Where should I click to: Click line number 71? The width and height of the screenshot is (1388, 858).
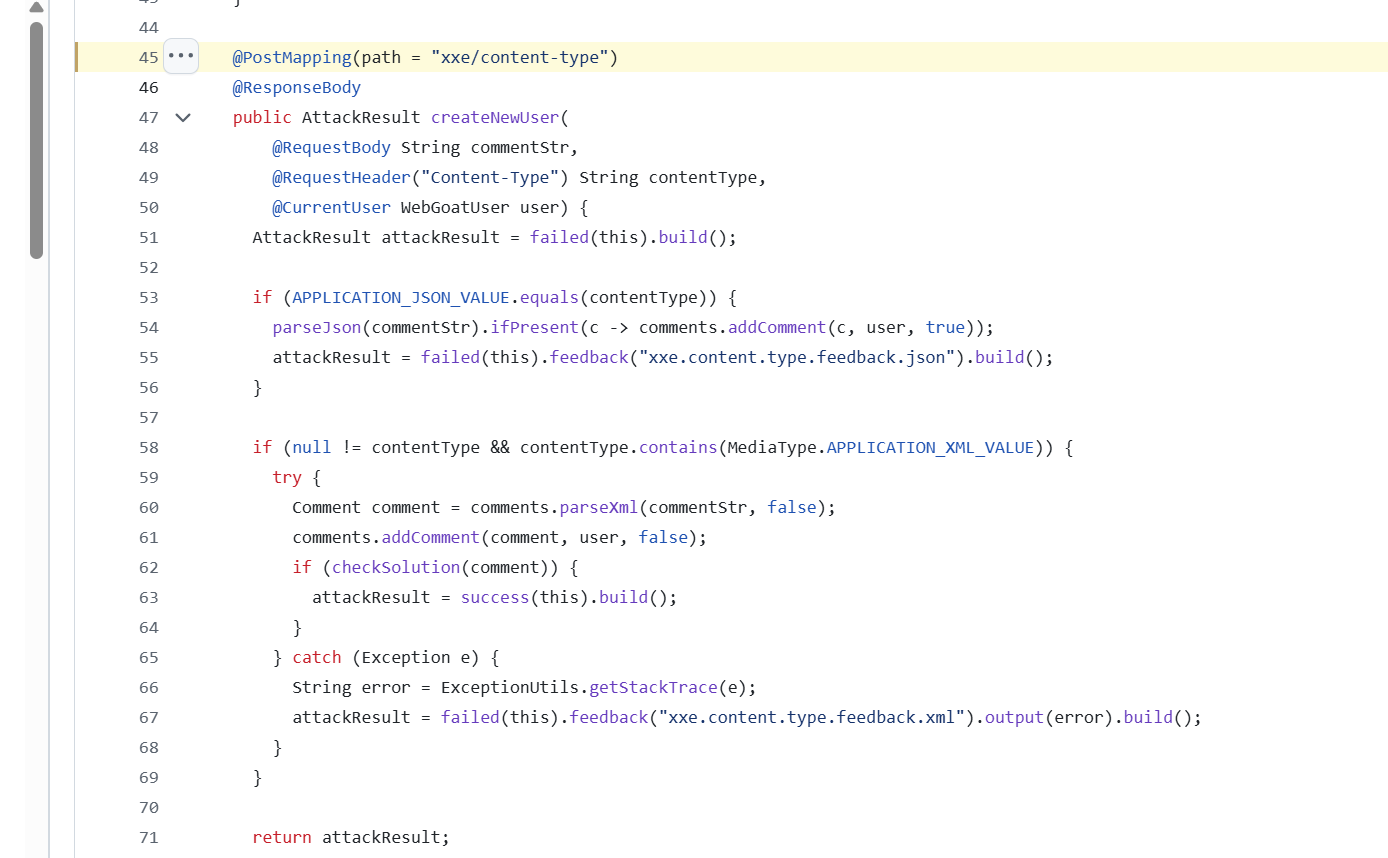[148, 837]
